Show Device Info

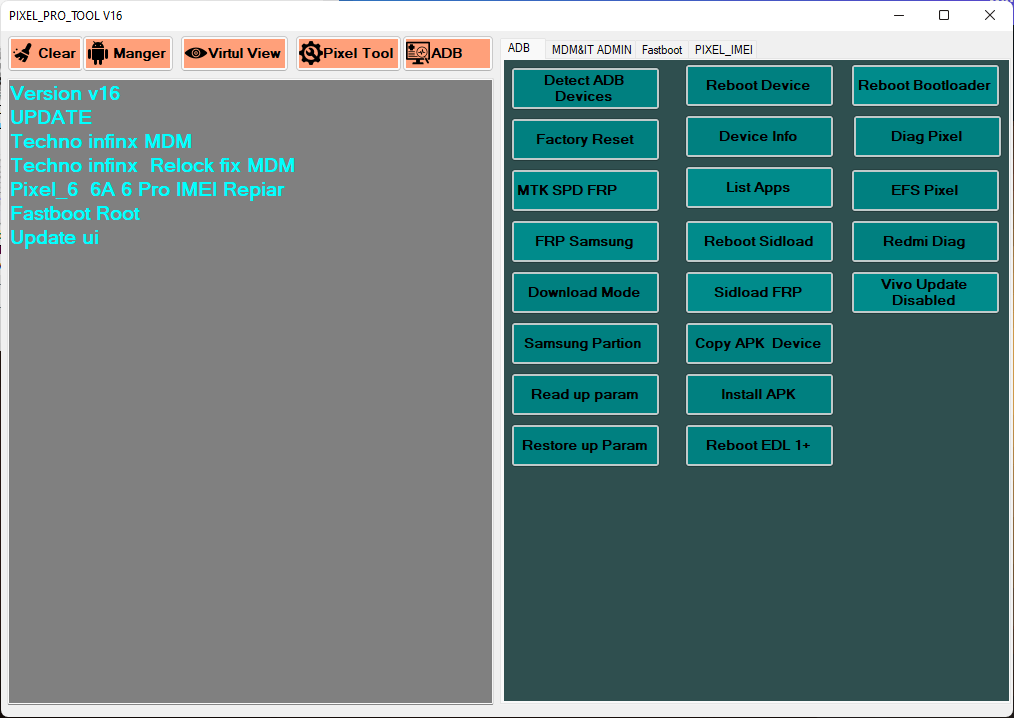tap(758, 137)
